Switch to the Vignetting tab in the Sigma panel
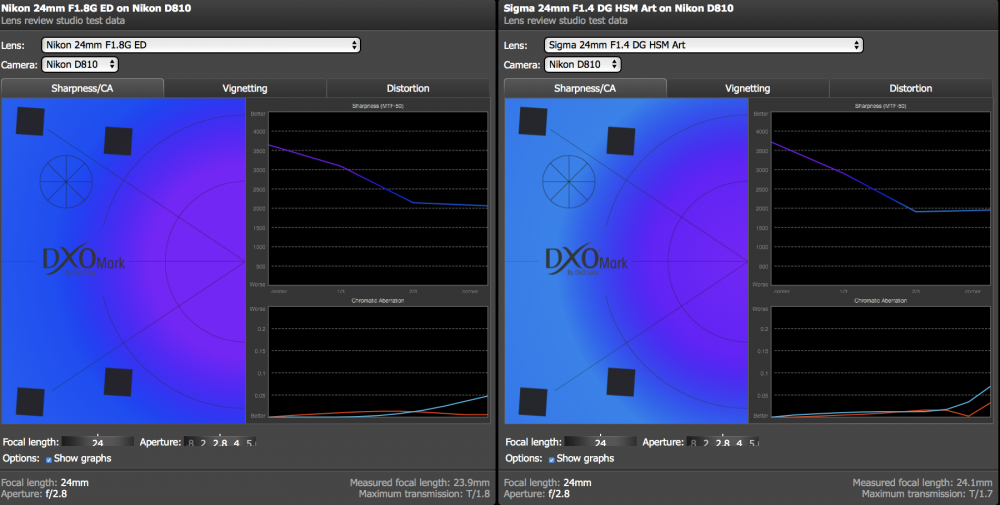This screenshot has height=505, width=1000. (747, 88)
